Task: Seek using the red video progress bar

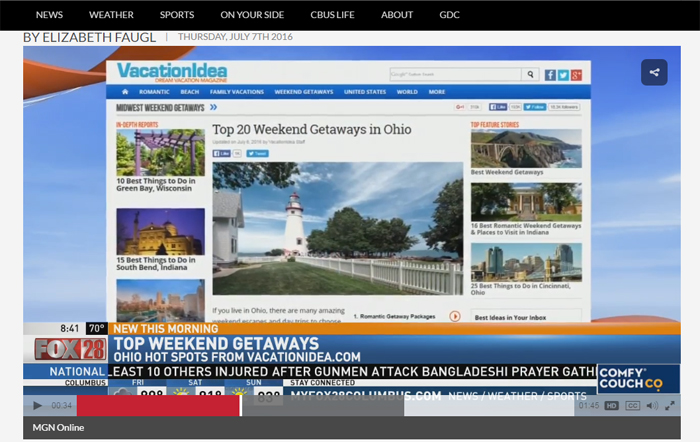Action: 159,405
